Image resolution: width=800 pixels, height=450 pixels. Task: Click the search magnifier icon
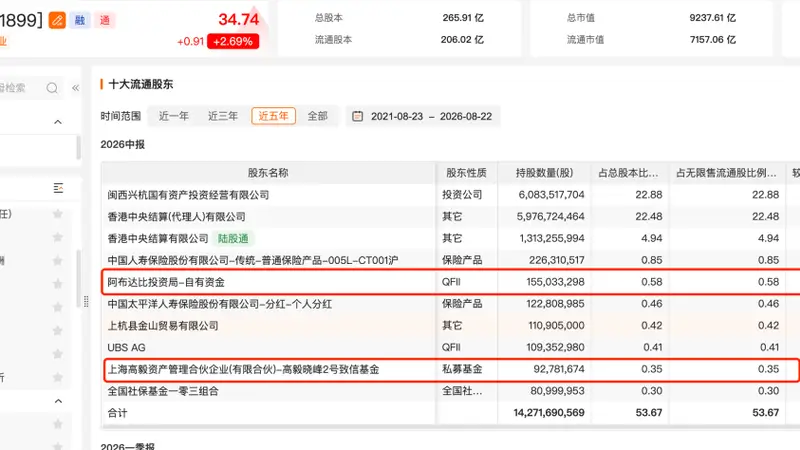tap(52, 88)
